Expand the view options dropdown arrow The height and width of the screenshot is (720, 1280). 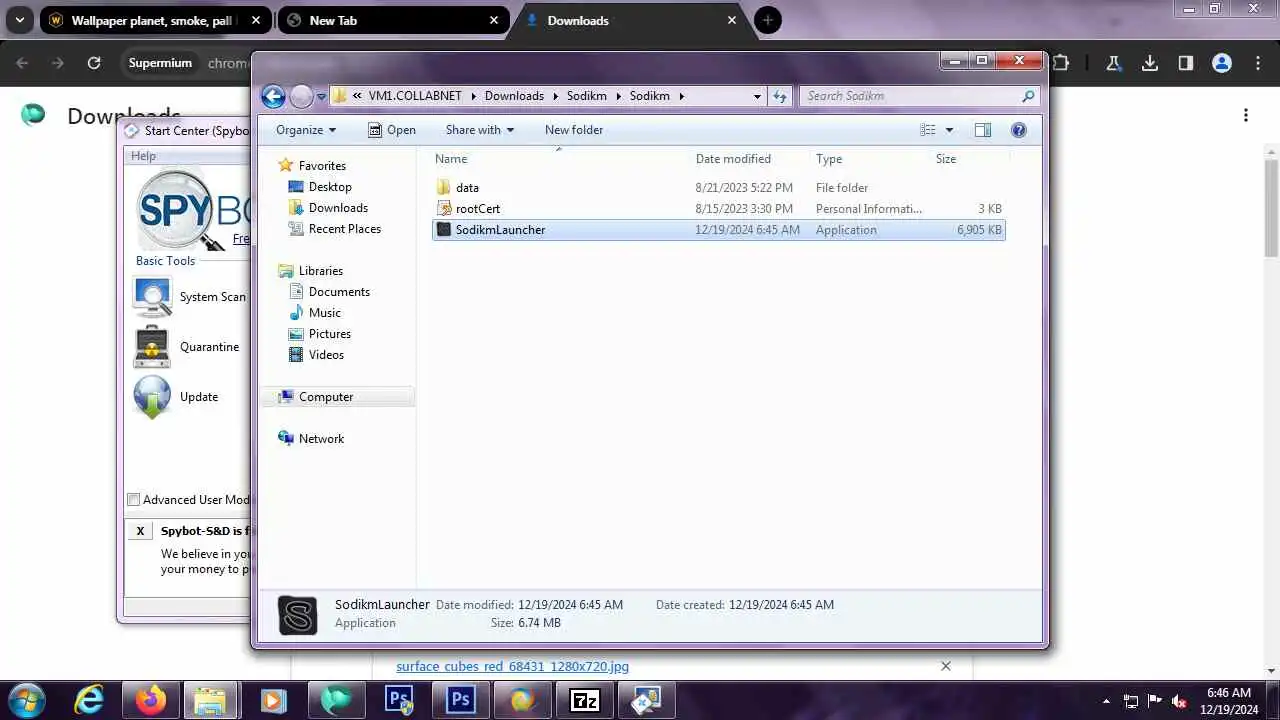coord(949,130)
